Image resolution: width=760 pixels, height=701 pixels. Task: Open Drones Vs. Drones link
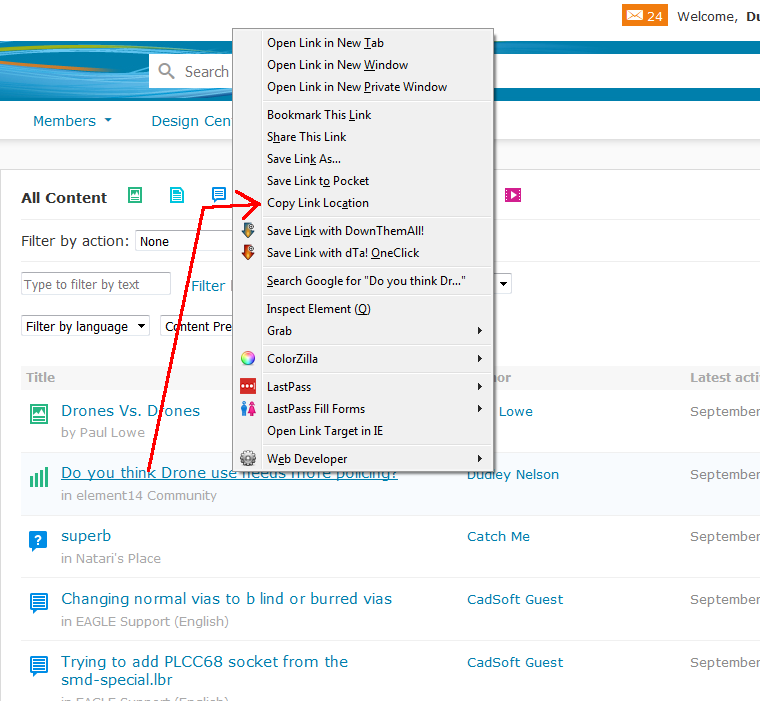pos(130,411)
